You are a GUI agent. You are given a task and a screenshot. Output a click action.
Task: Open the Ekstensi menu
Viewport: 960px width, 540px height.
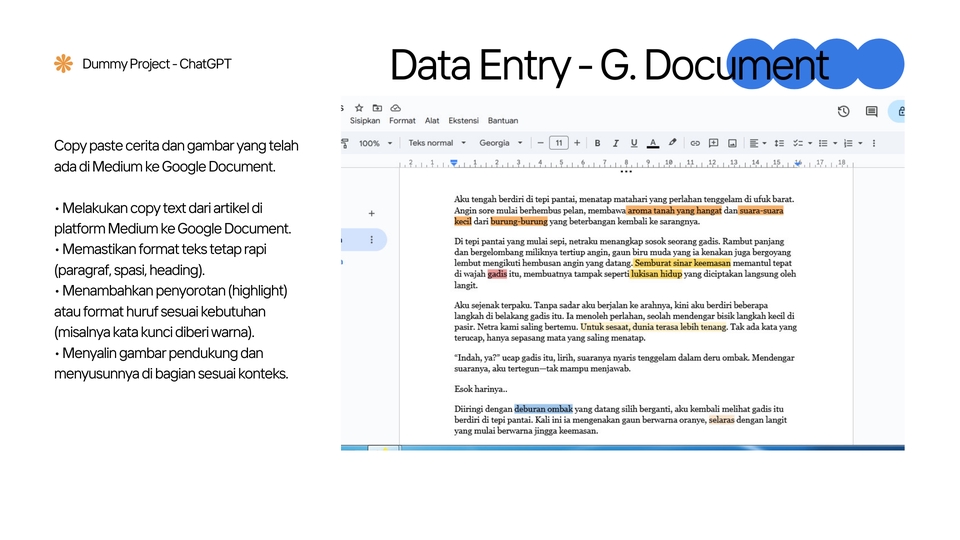(463, 121)
